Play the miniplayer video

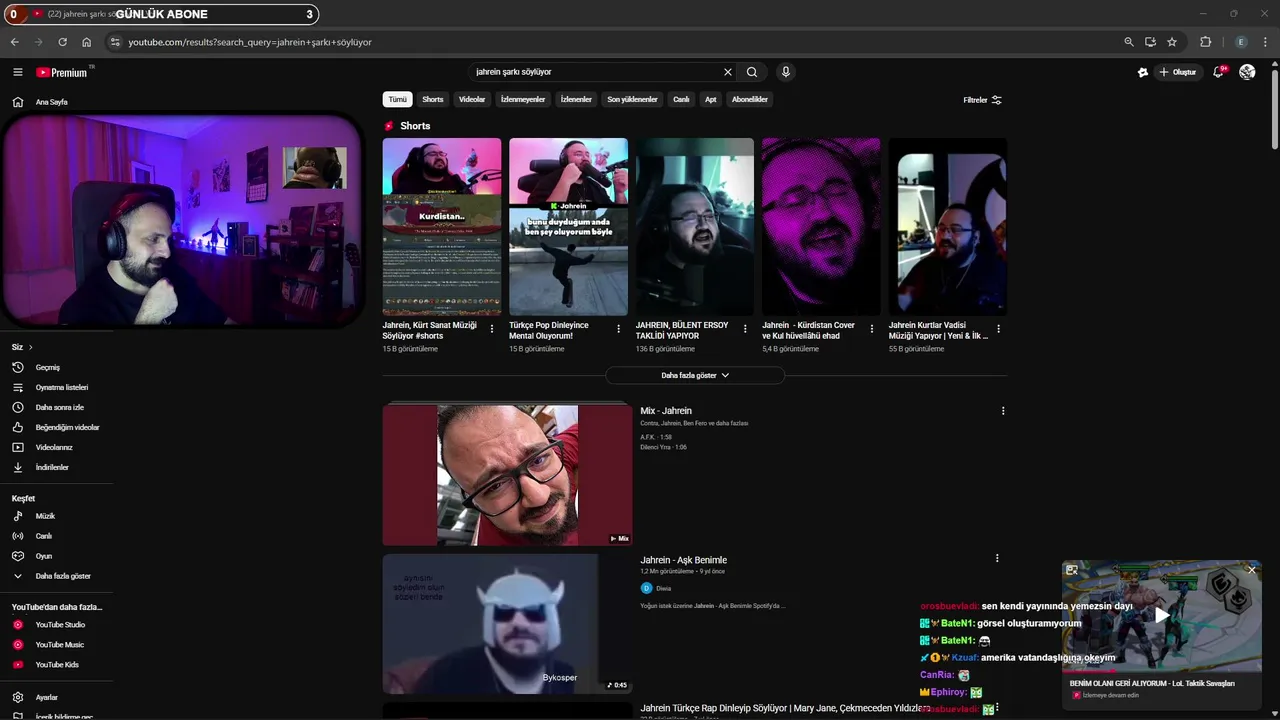[1162, 616]
